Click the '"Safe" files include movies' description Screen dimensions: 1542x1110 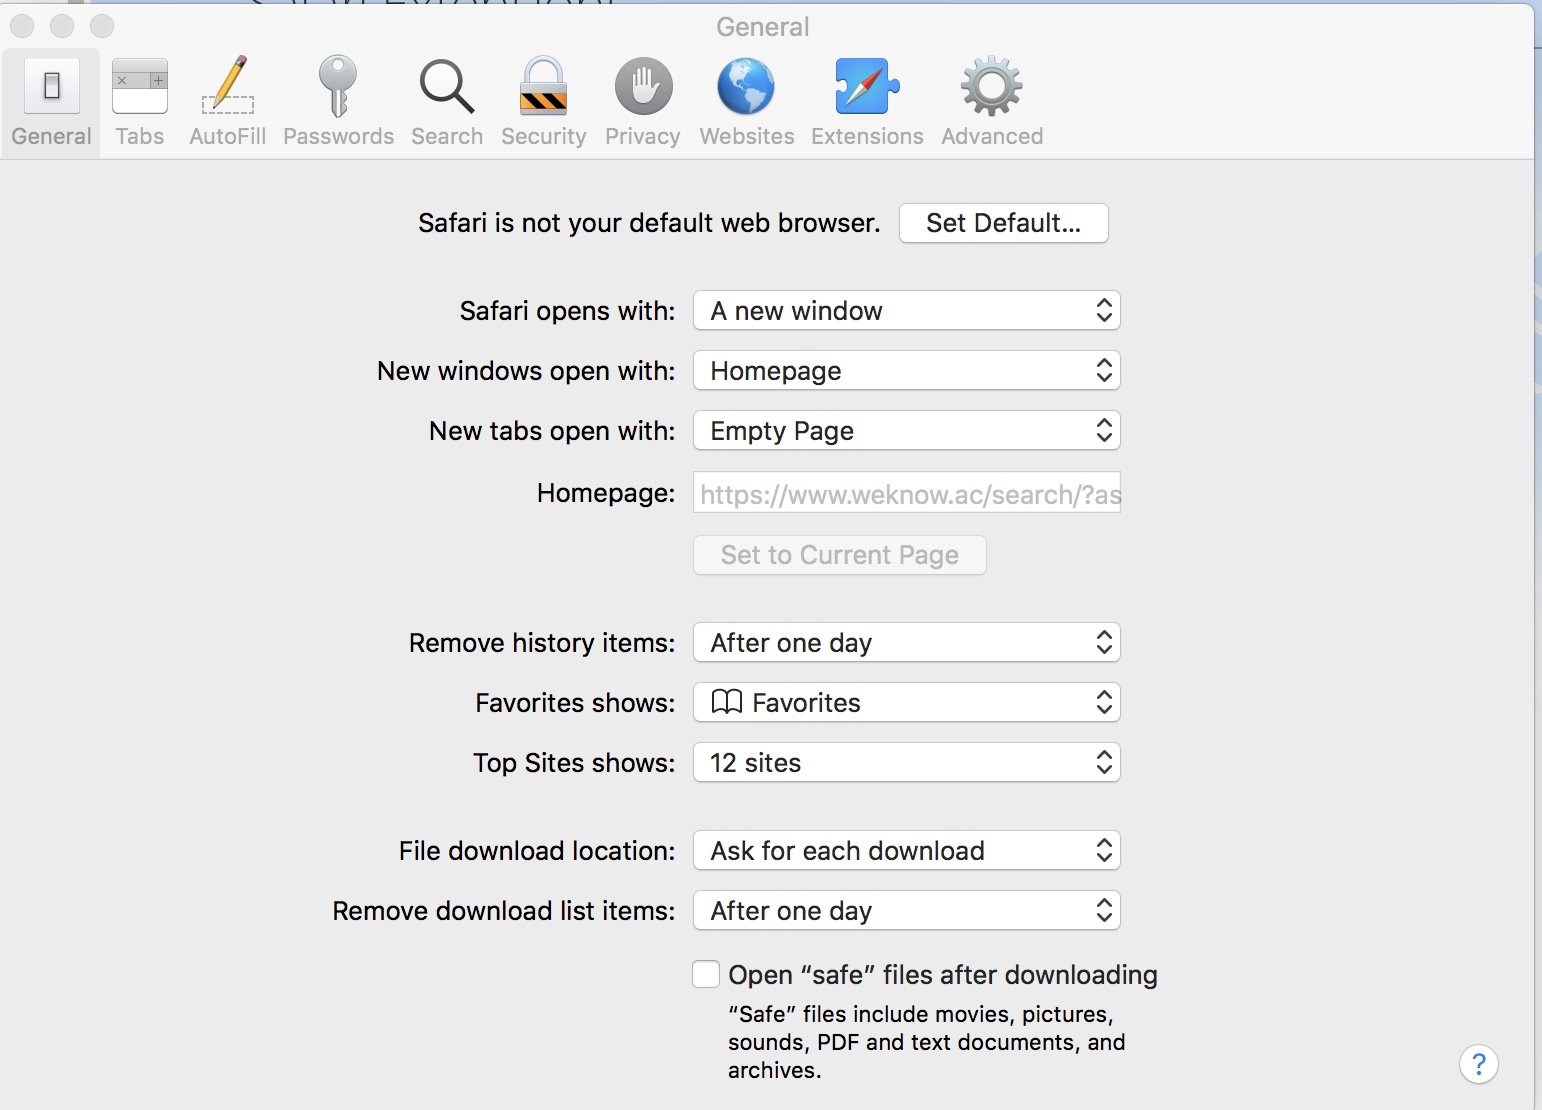[927, 1042]
